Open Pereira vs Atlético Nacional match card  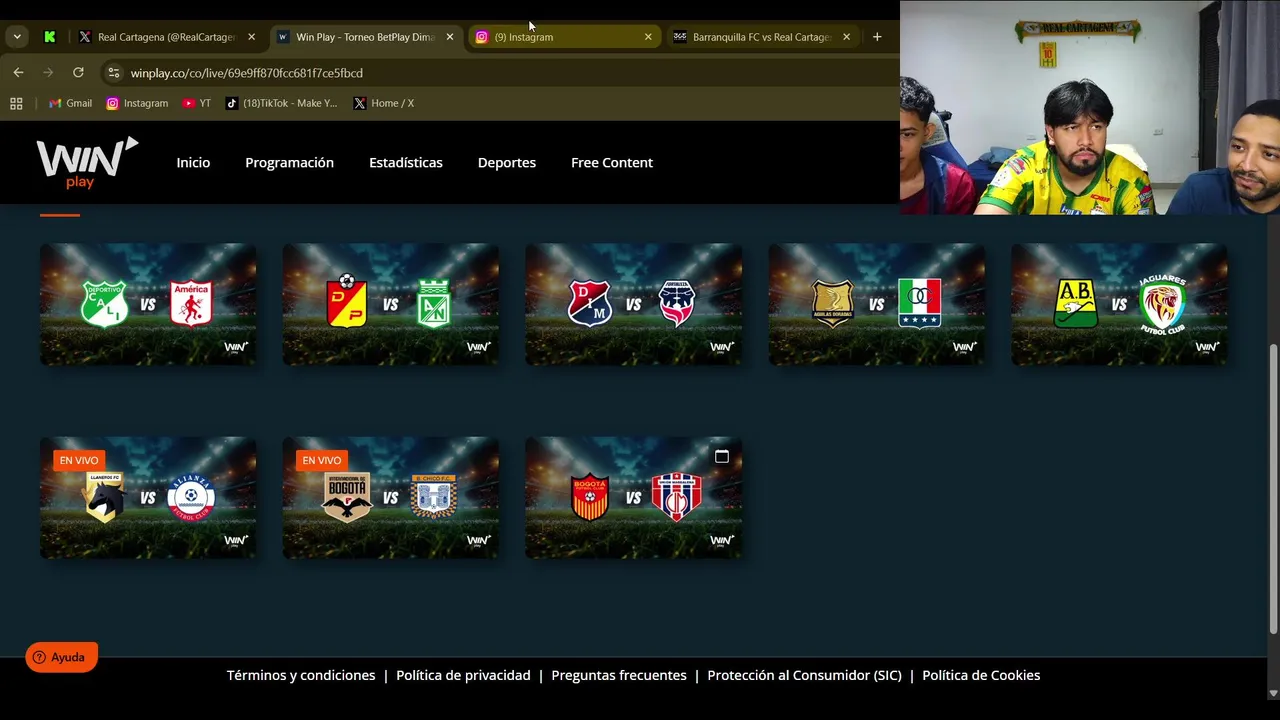391,304
